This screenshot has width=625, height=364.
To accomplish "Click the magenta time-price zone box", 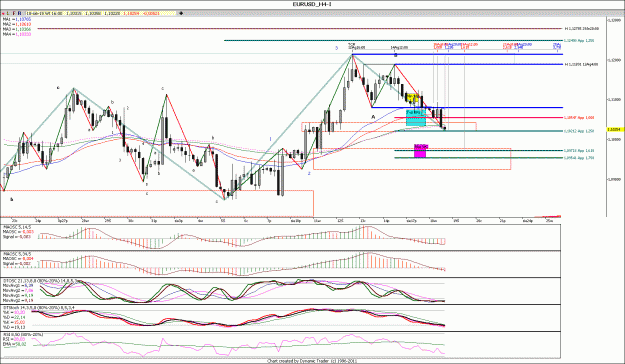I will point(420,151).
